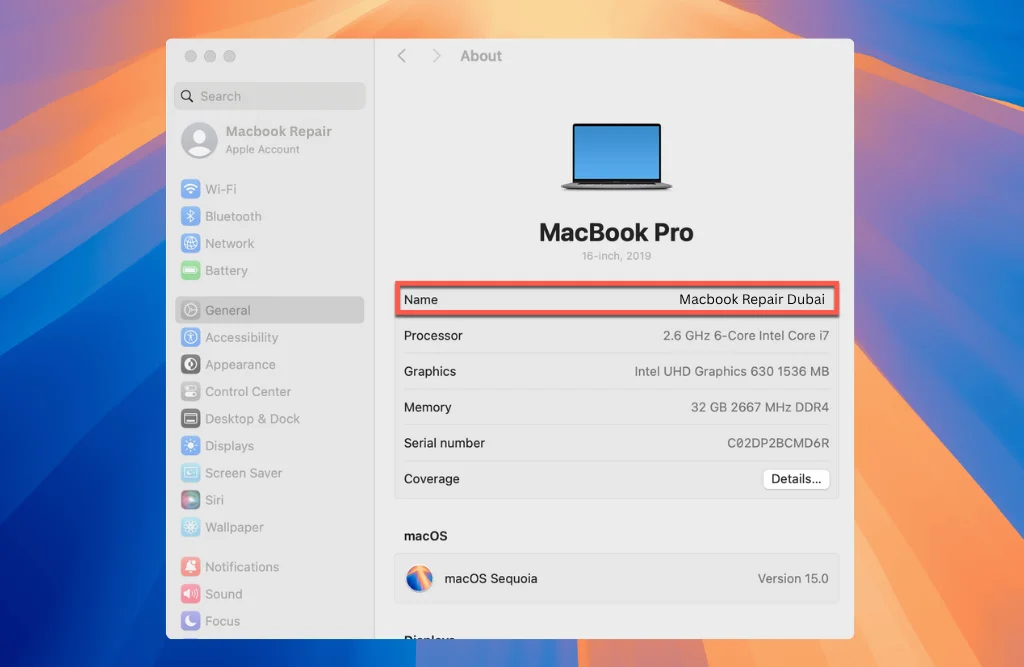
Task: Go forward with the right chevron
Action: tap(436, 56)
